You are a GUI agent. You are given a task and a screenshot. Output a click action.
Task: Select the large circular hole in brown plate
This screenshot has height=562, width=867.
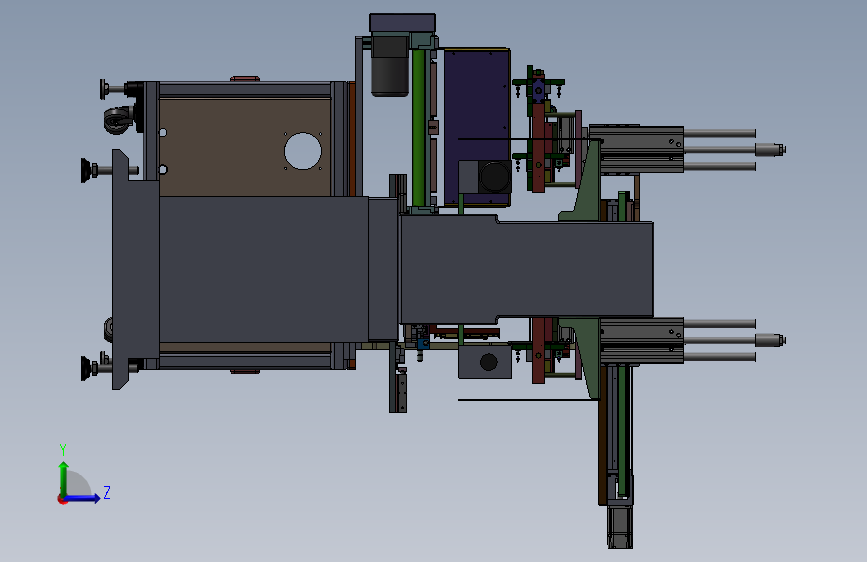pos(303,151)
